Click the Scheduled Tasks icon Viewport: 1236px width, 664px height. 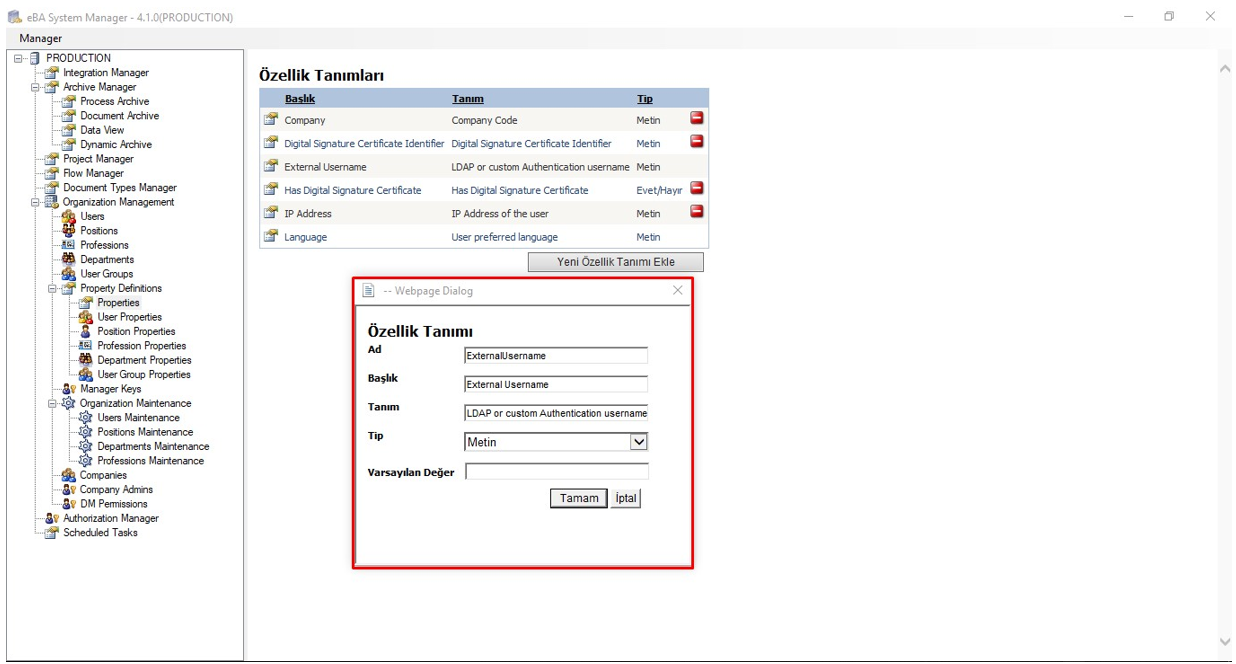click(51, 533)
